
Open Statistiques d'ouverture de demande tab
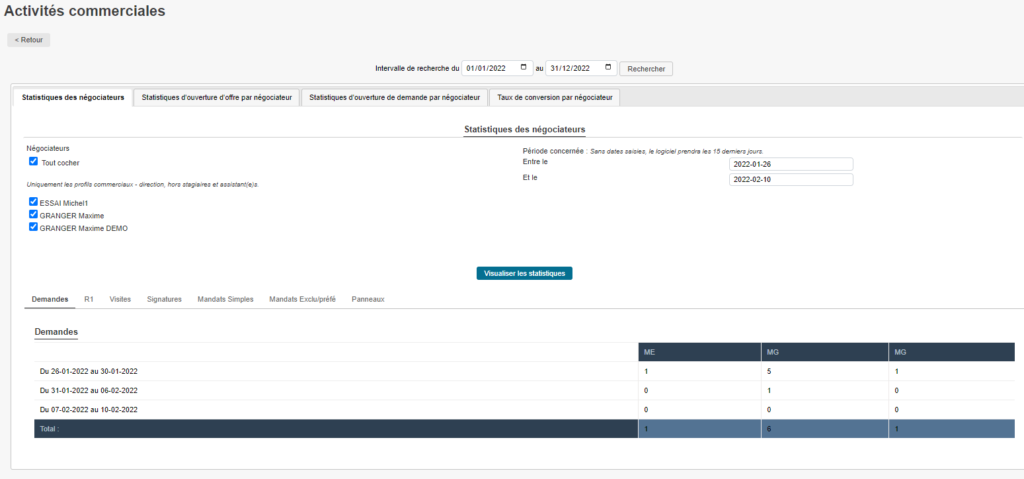point(395,97)
